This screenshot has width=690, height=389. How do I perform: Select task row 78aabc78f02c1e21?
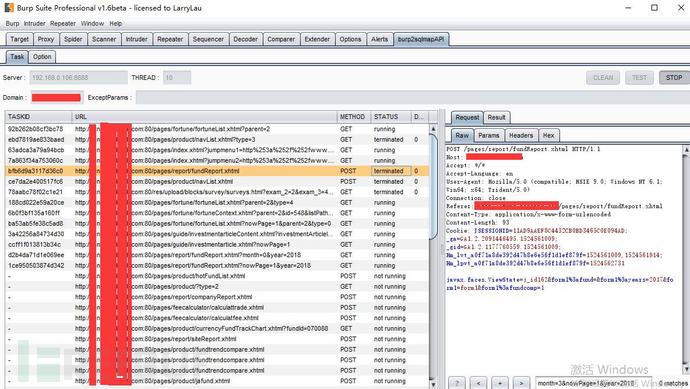[217, 192]
